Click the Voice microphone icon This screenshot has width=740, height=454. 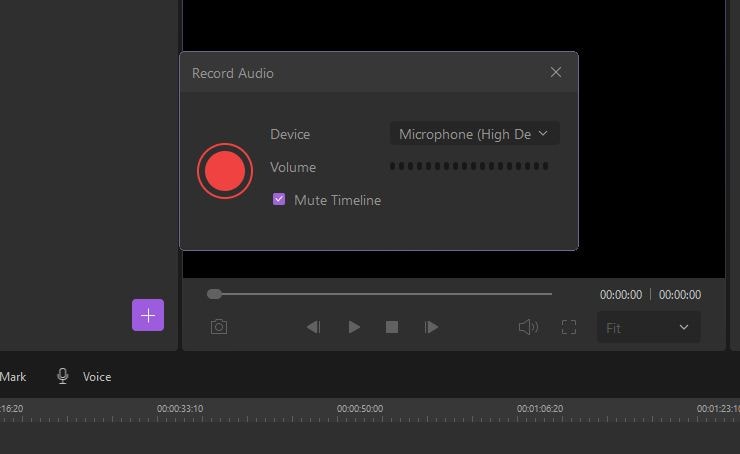click(x=62, y=376)
